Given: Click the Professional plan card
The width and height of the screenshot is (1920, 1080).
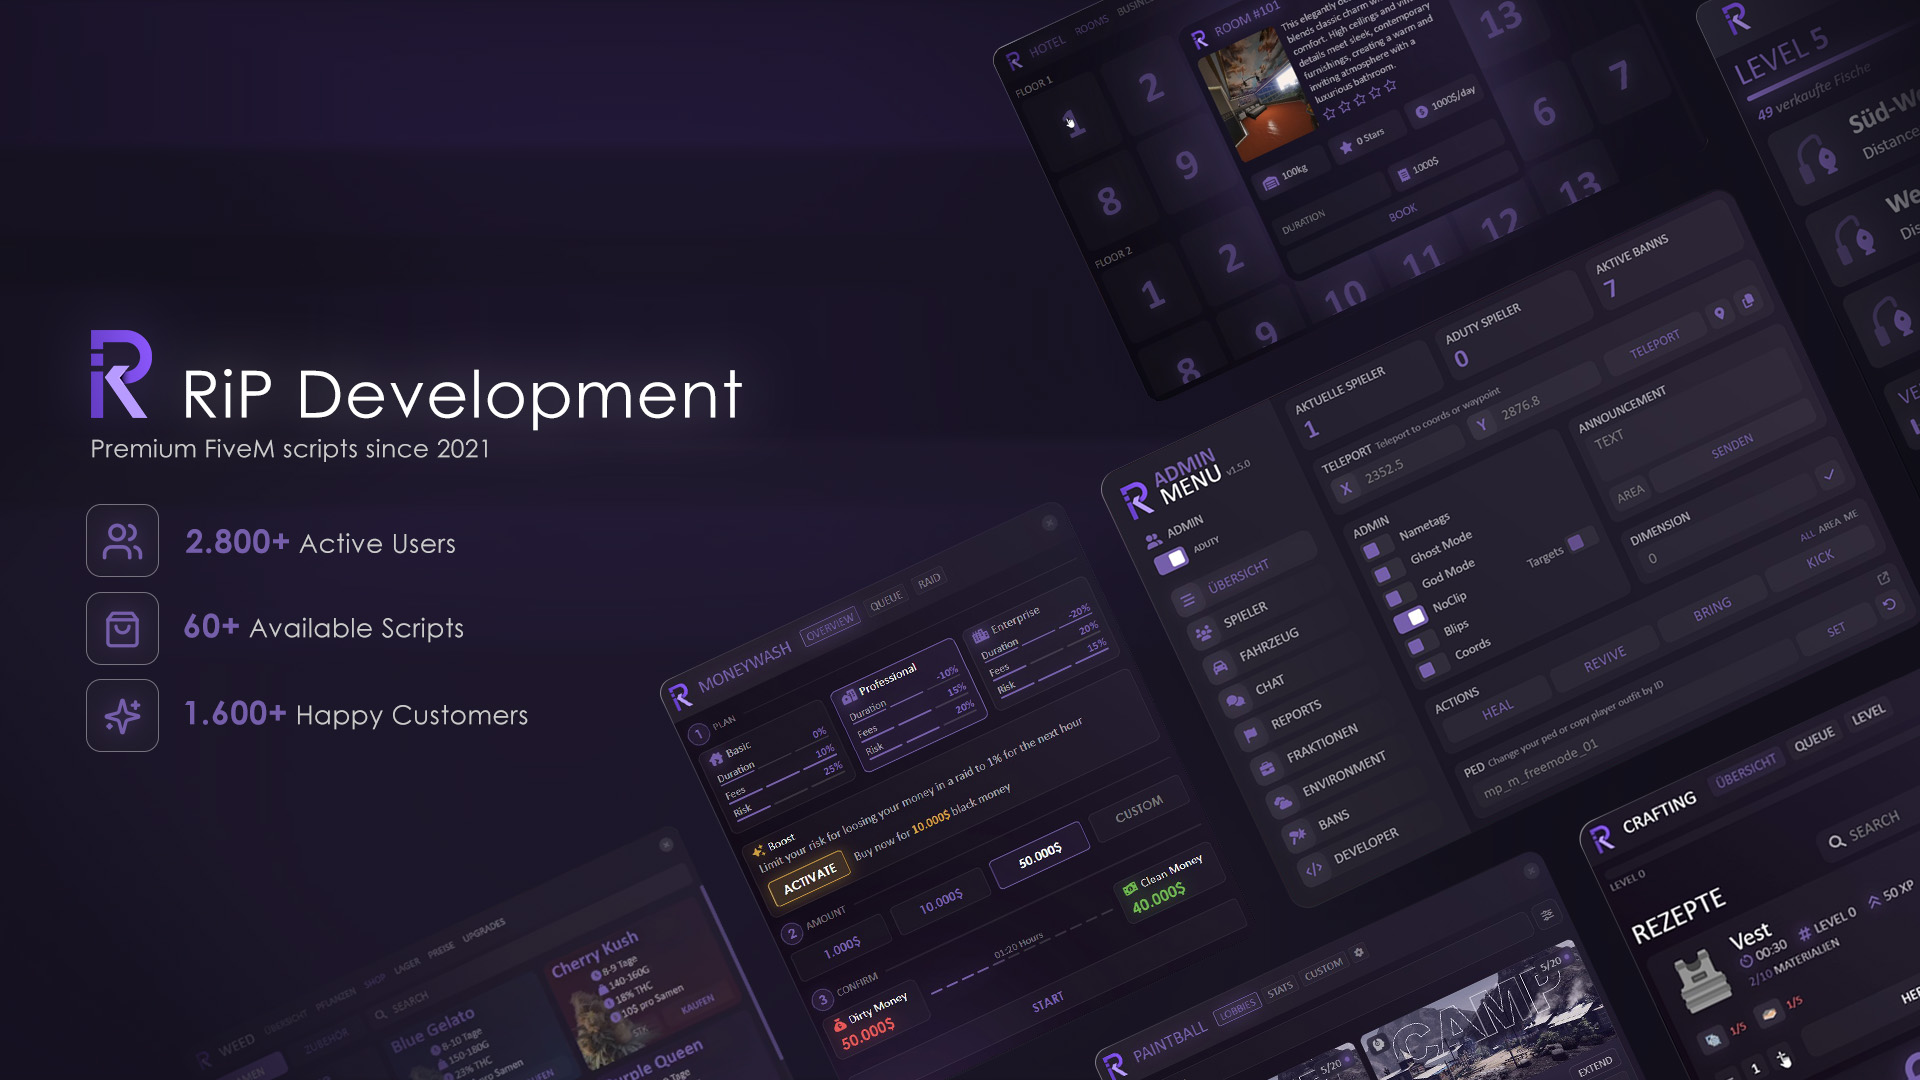Looking at the screenshot, I should 908,705.
